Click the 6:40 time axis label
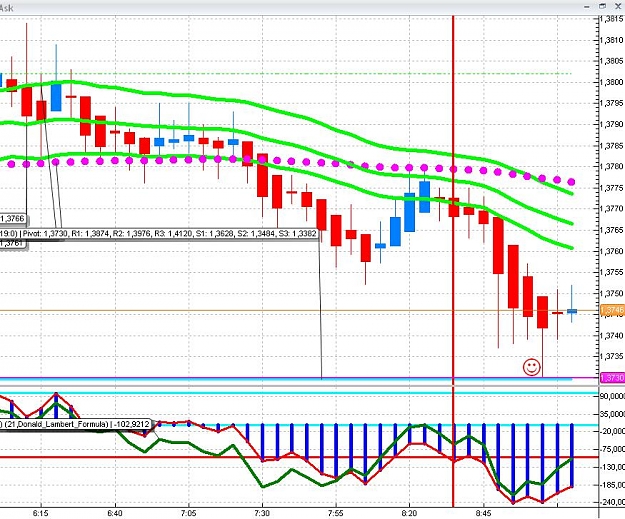The image size is (625, 519). coord(115,513)
